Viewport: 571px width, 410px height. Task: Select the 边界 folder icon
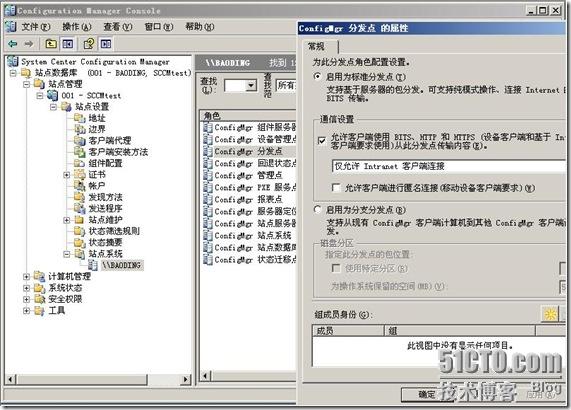(x=79, y=129)
